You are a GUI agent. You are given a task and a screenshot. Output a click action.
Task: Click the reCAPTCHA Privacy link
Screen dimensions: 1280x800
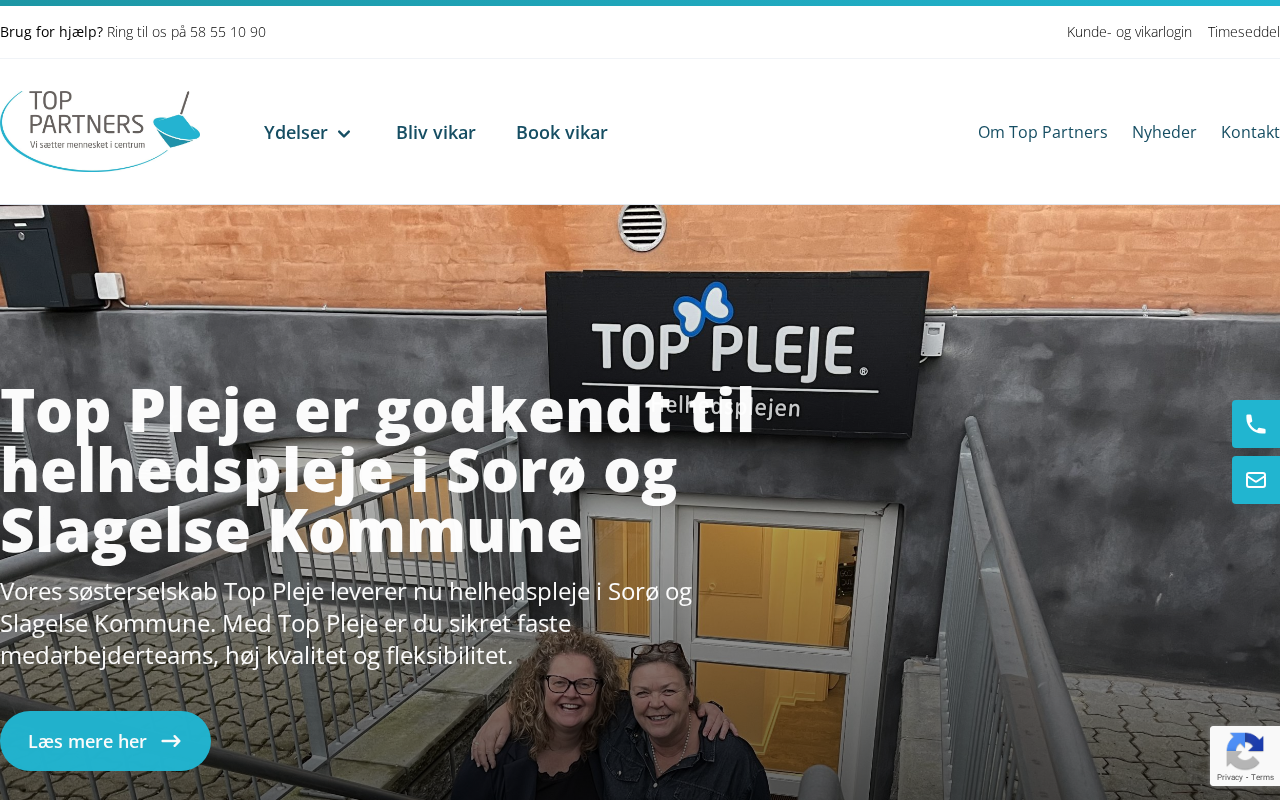(1231, 777)
